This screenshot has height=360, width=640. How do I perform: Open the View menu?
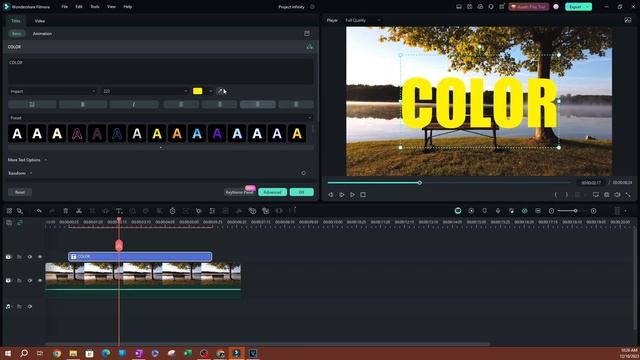click(x=111, y=7)
